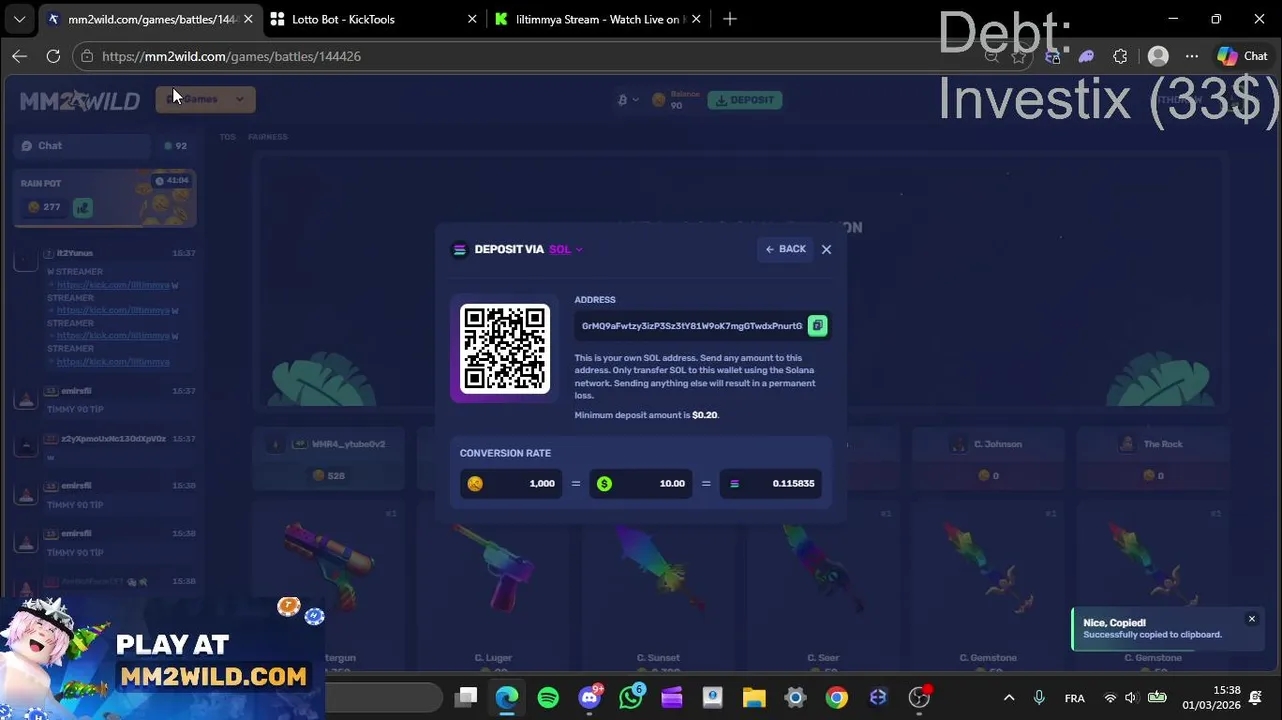Click the C. Johnson player card

[x=988, y=460]
